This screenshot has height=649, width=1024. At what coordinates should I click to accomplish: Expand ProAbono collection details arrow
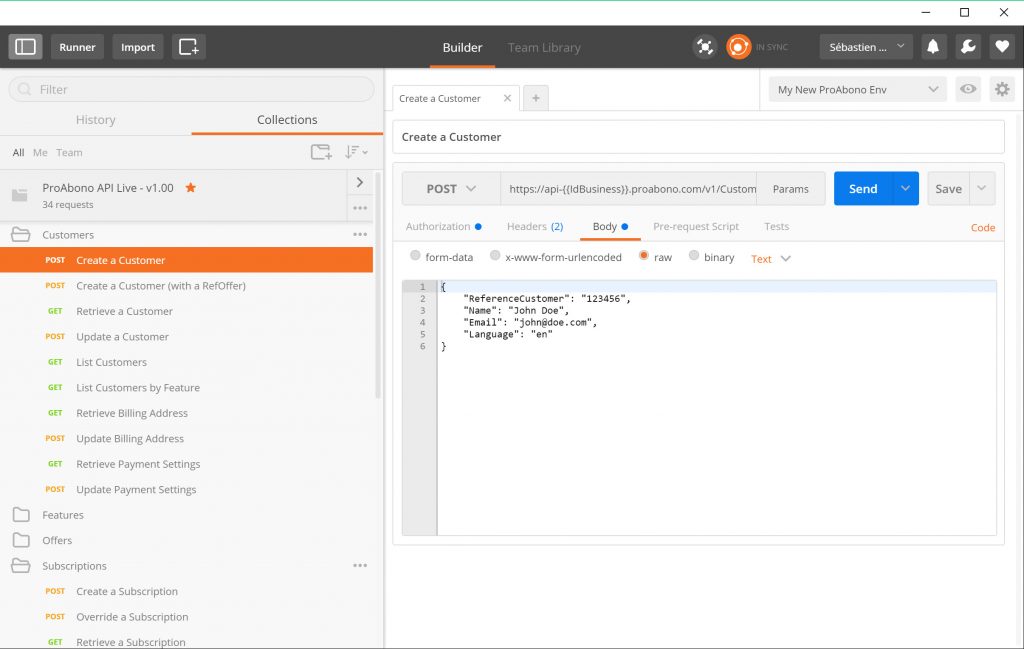point(360,182)
